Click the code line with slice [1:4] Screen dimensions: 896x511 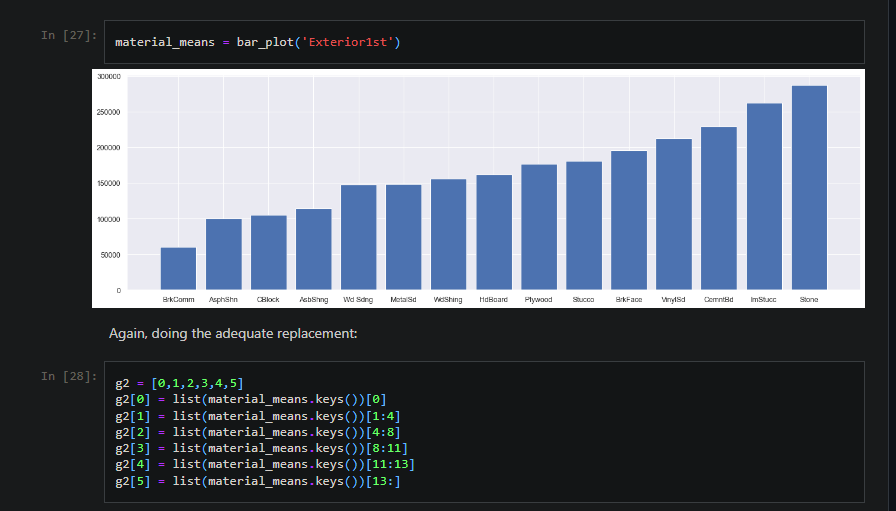[x=258, y=416]
